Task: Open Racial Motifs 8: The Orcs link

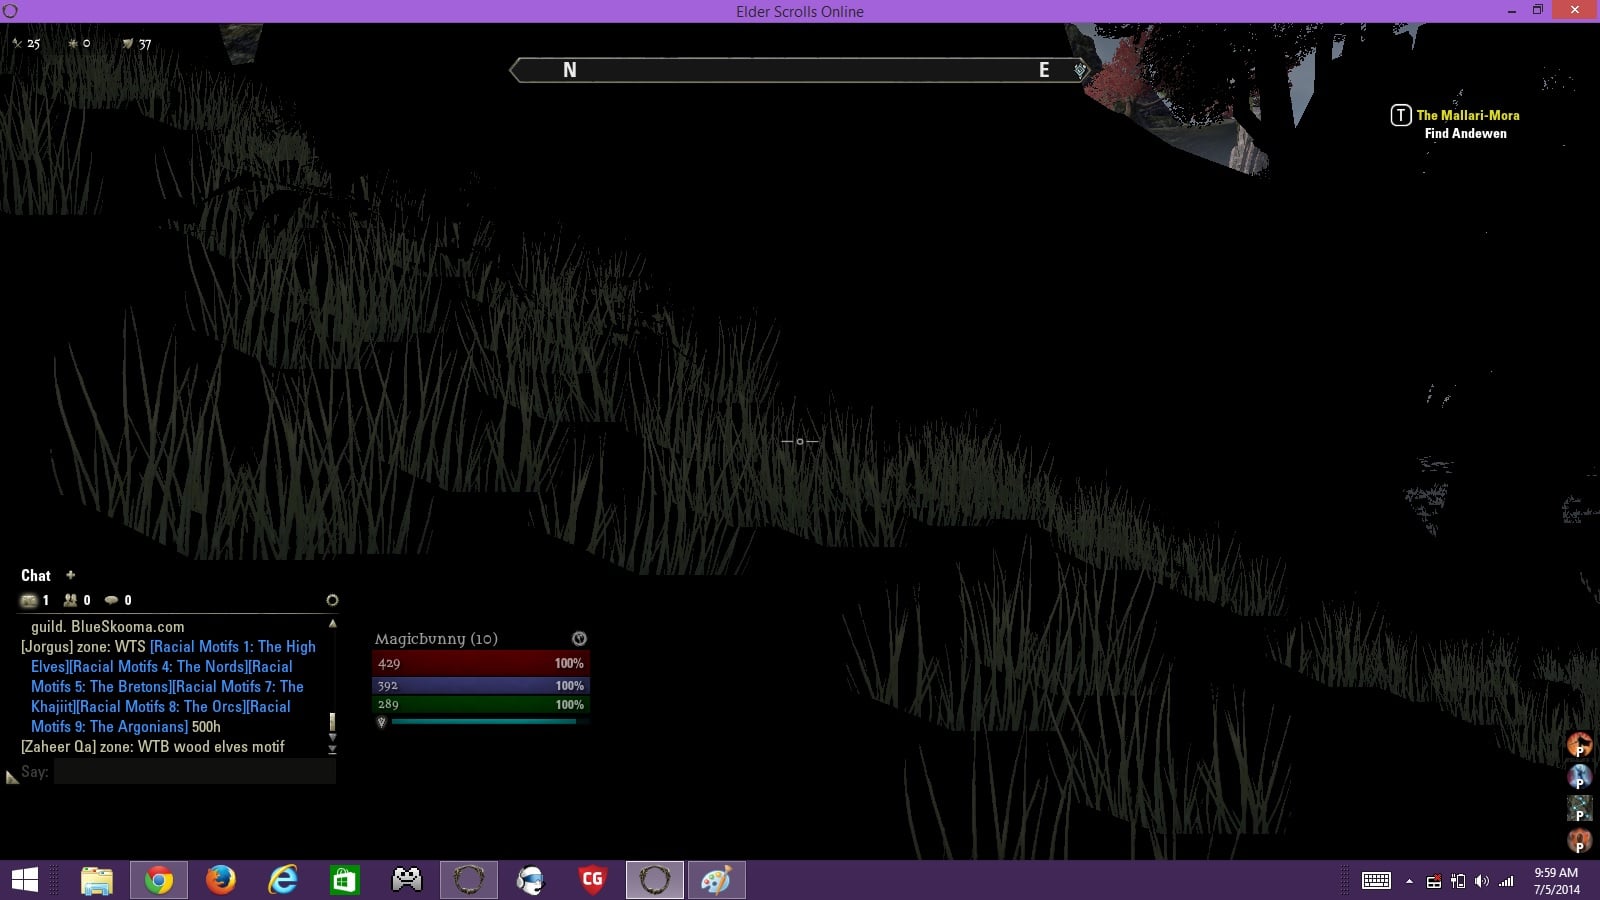Action: pyautogui.click(x=160, y=706)
